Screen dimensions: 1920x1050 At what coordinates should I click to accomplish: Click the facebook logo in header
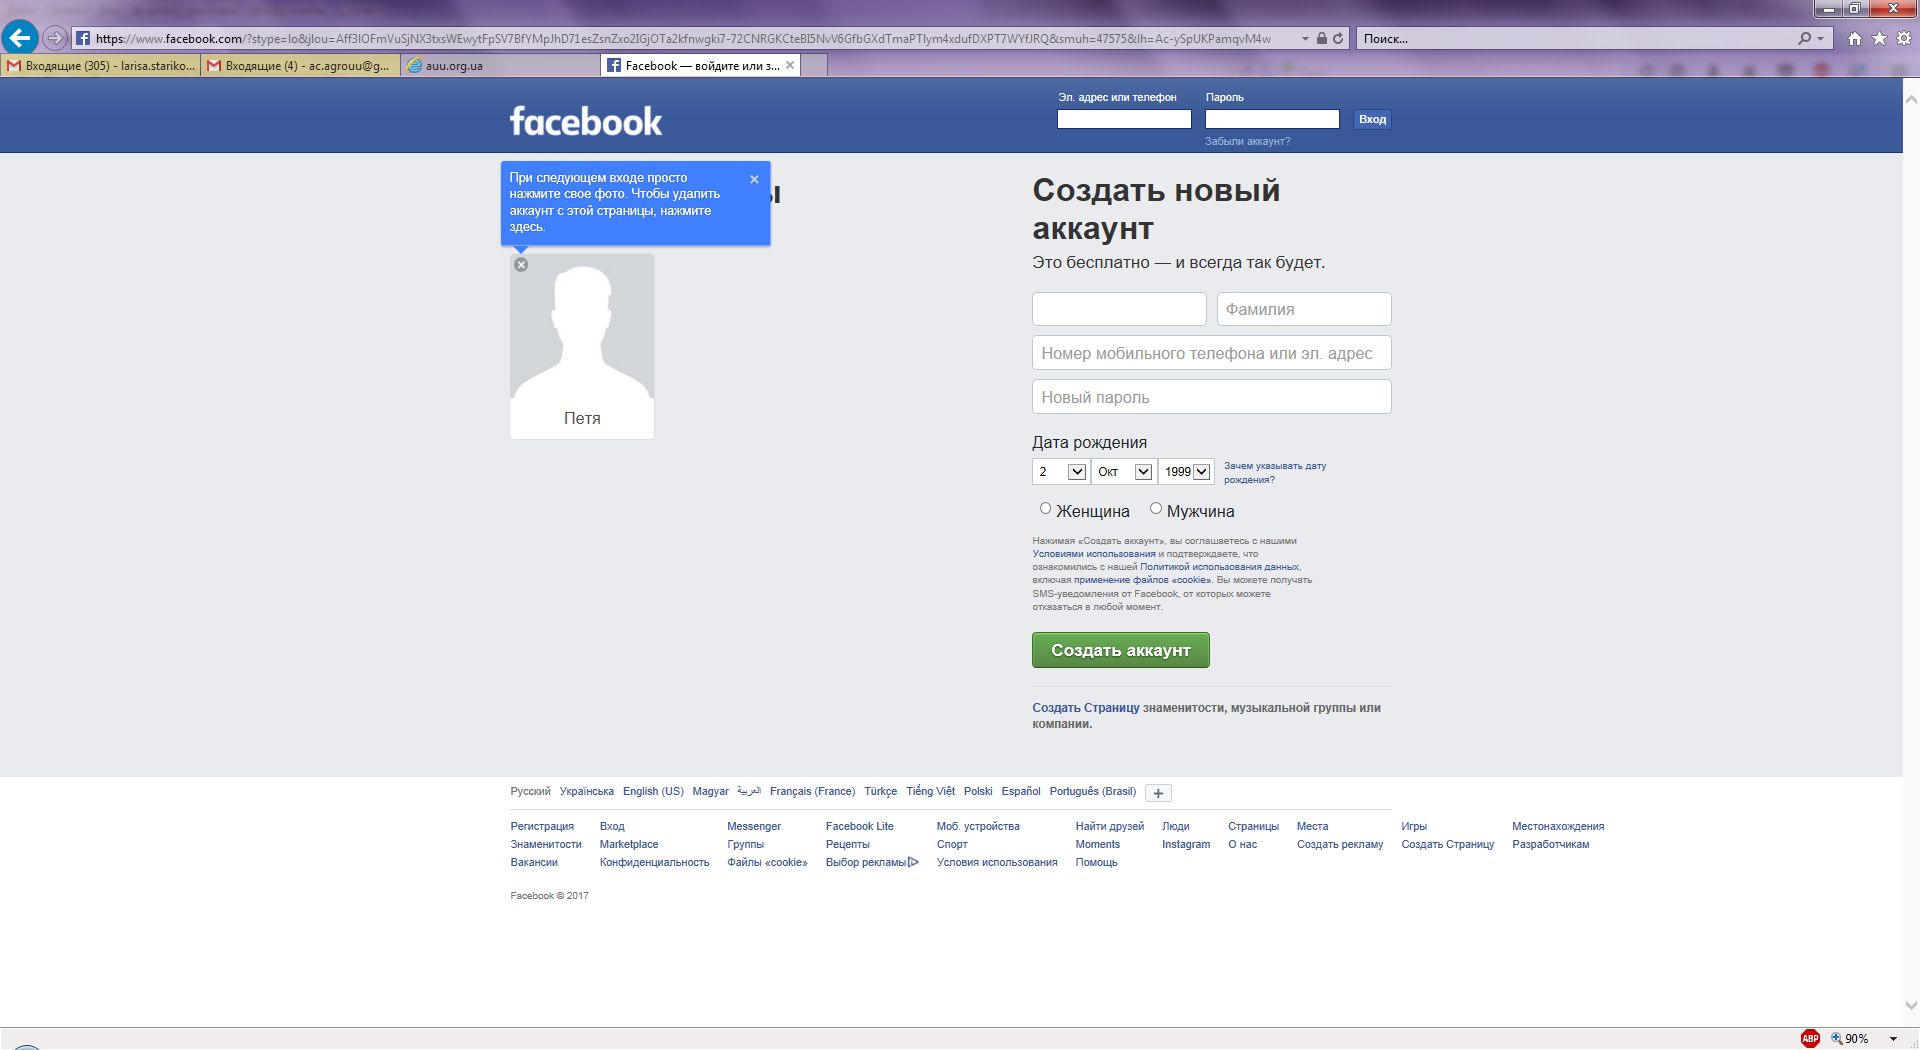[586, 121]
